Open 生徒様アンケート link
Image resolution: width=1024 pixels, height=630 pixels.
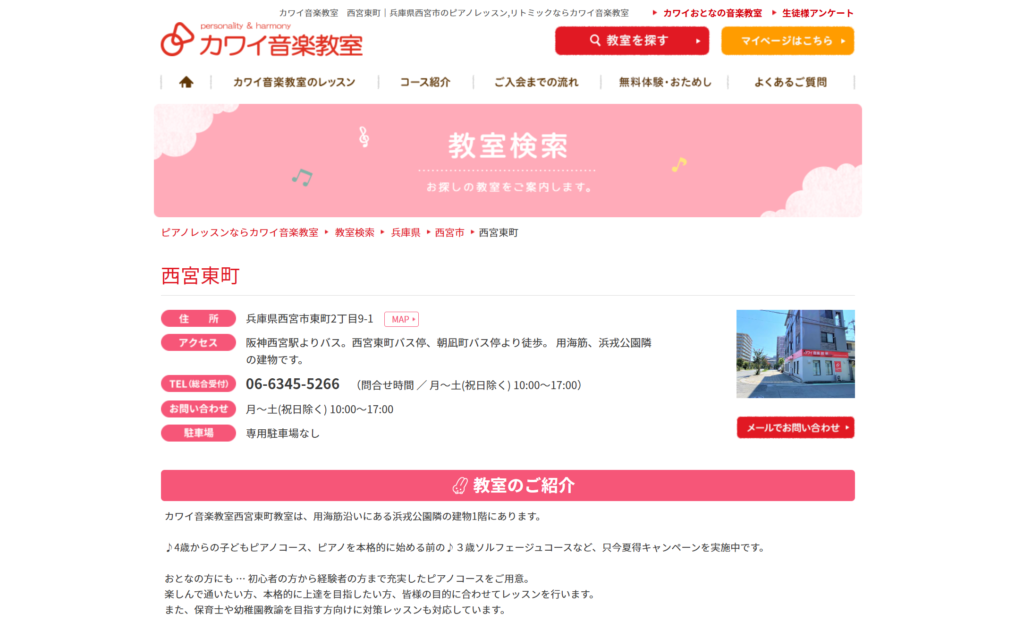coord(818,13)
